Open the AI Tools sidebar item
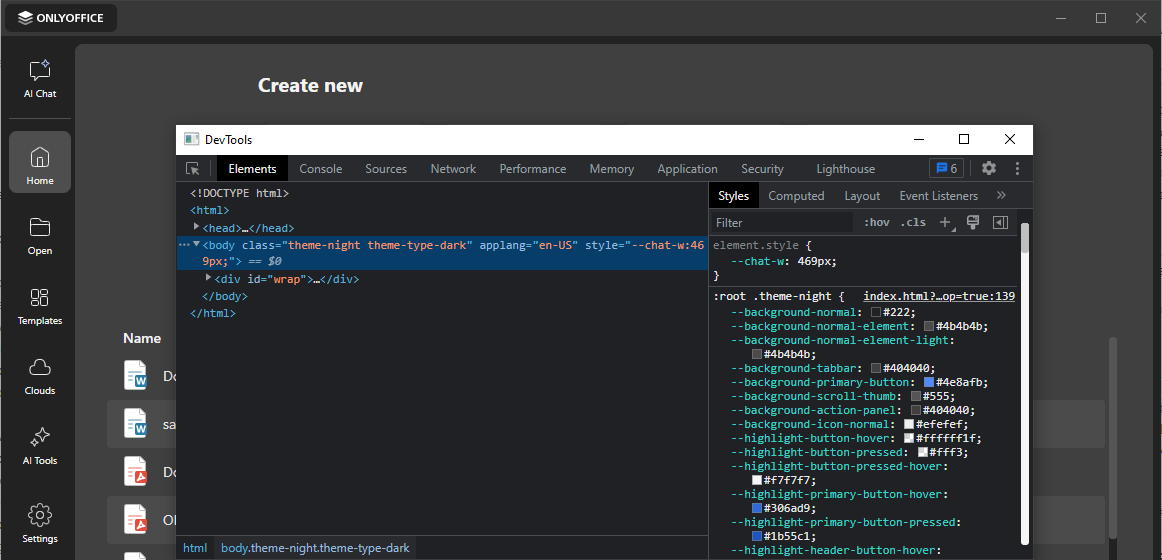 (40, 447)
